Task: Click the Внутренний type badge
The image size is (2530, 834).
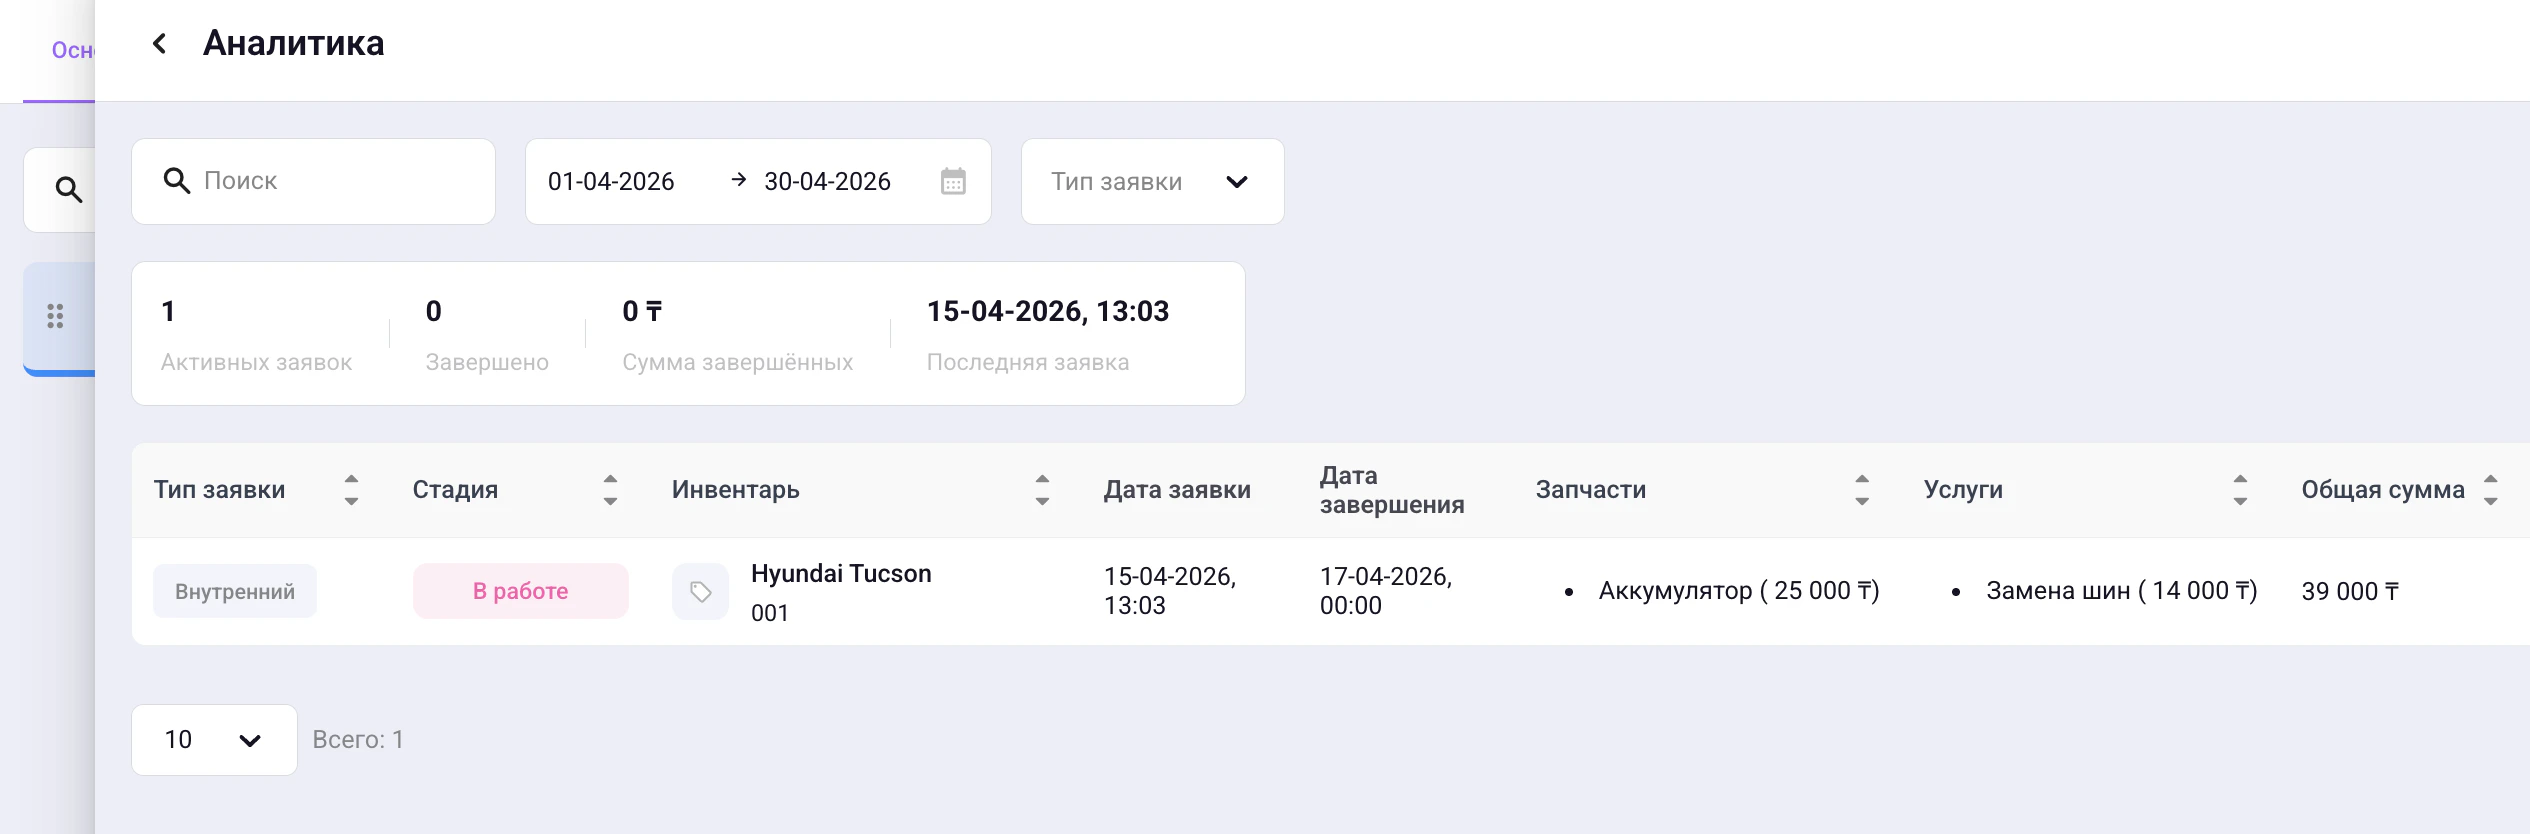Action: pyautogui.click(x=235, y=592)
